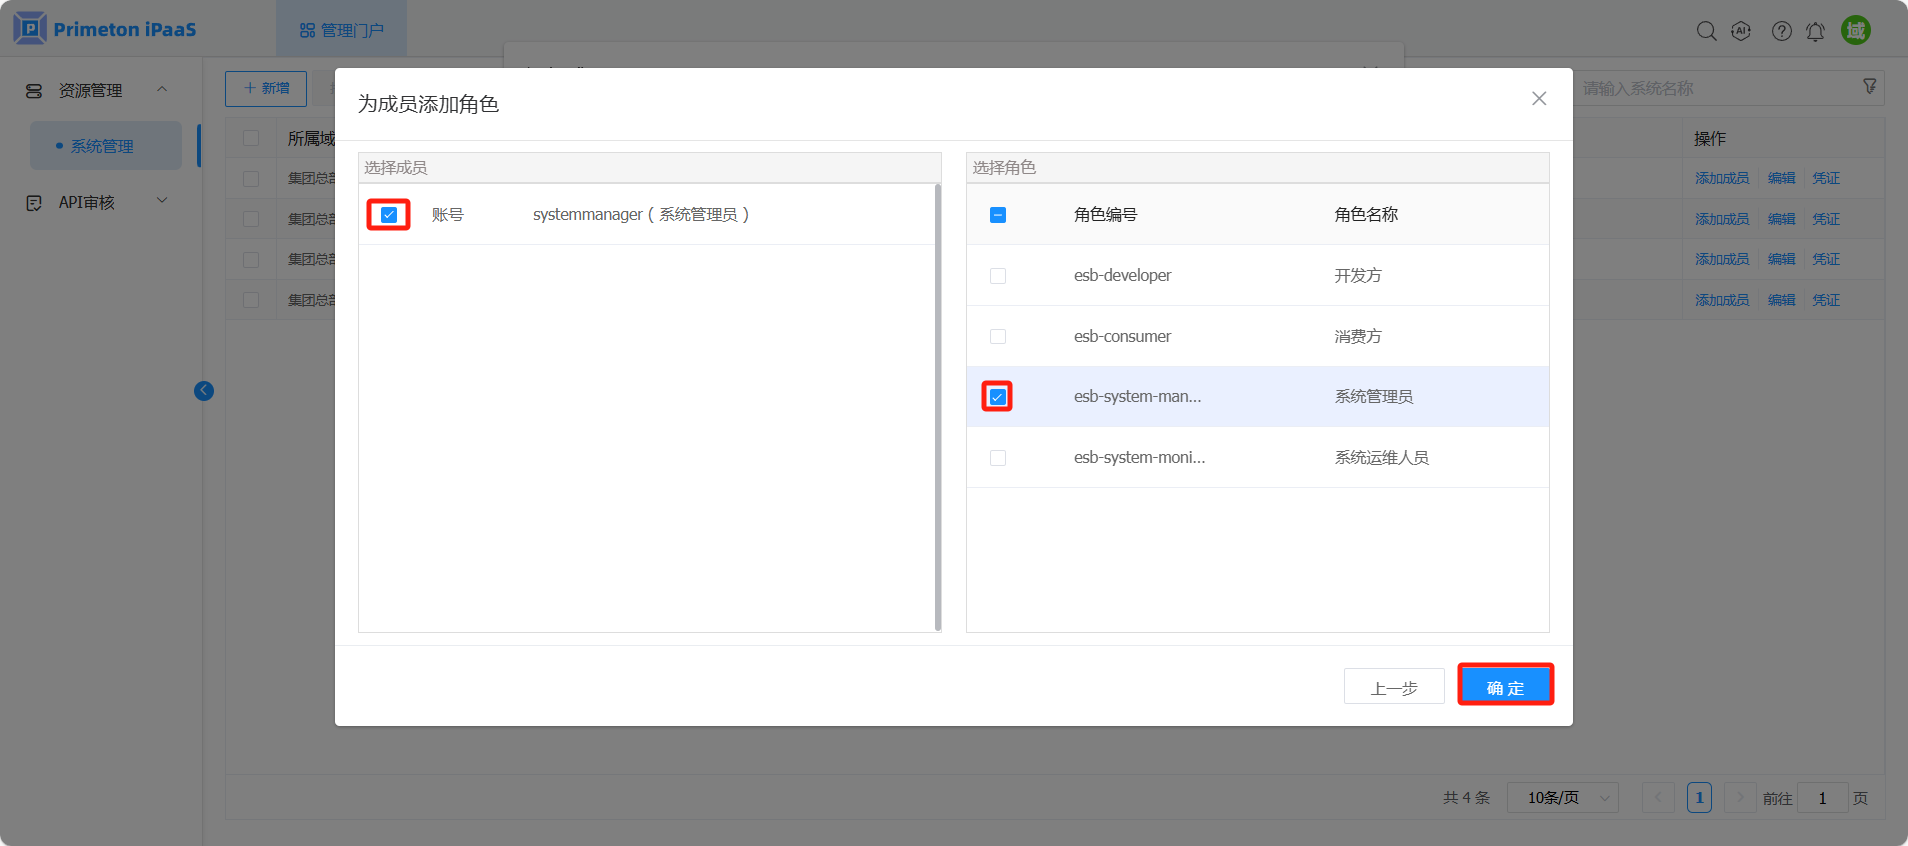1908x846 pixels.
Task: Click the Primeton iPaaS logo
Action: (x=105, y=29)
